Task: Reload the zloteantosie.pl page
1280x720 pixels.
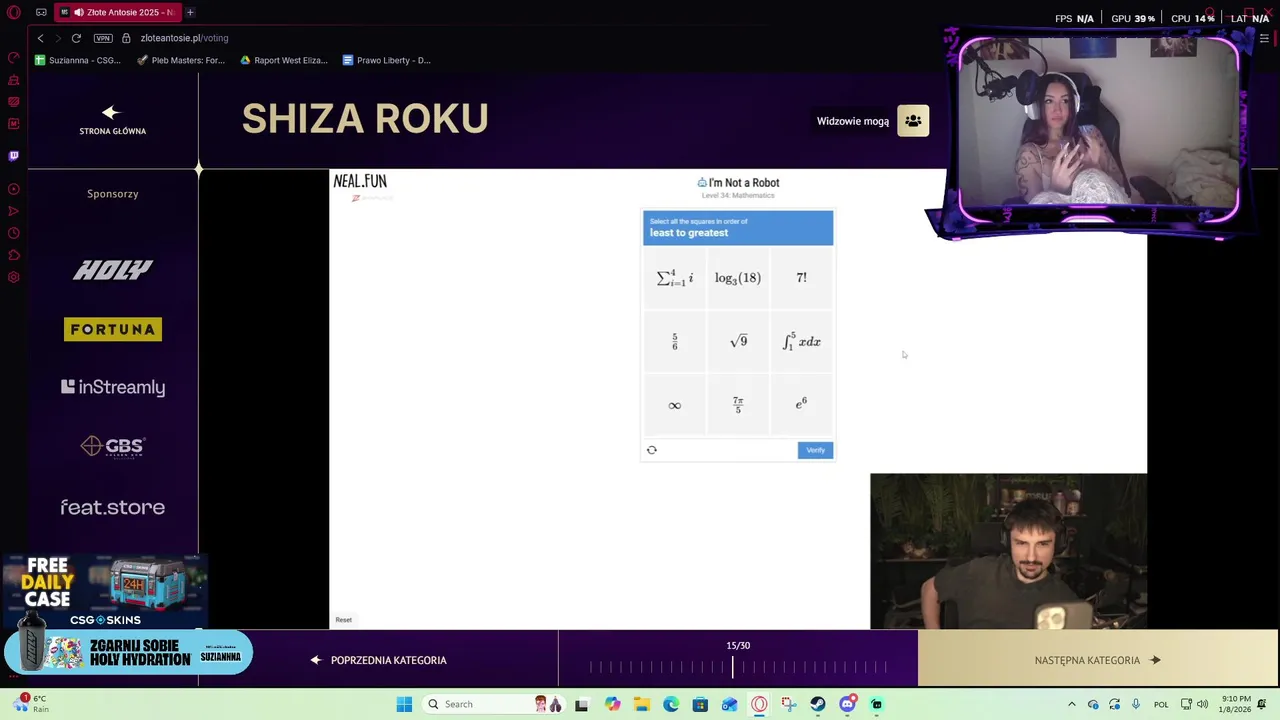Action: (76, 38)
